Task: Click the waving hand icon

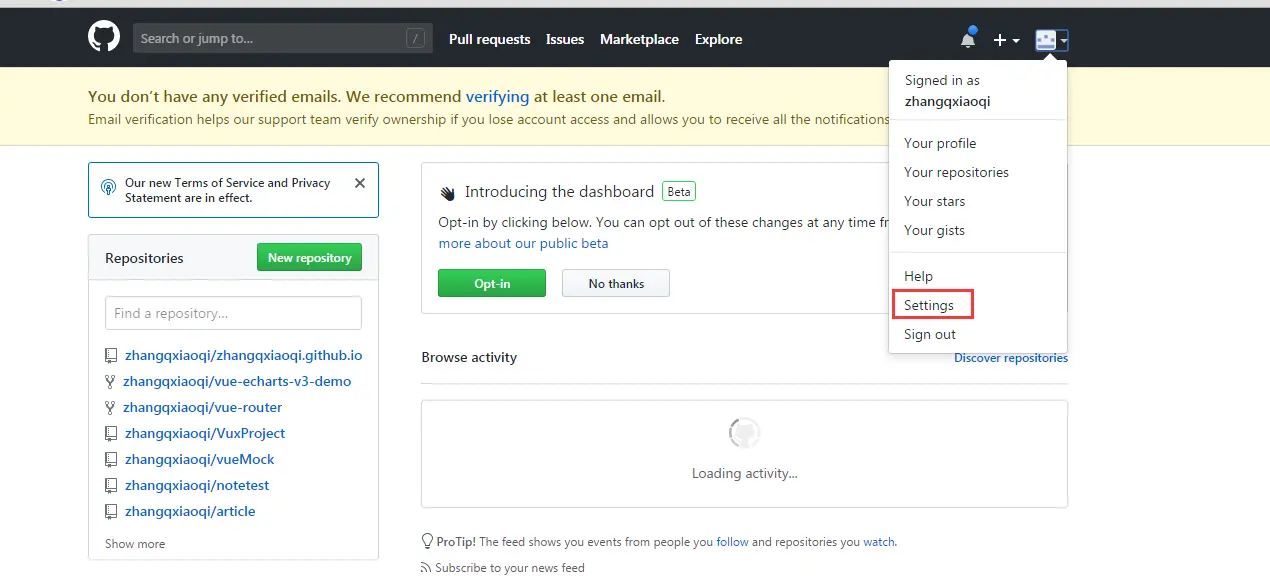Action: coord(447,192)
